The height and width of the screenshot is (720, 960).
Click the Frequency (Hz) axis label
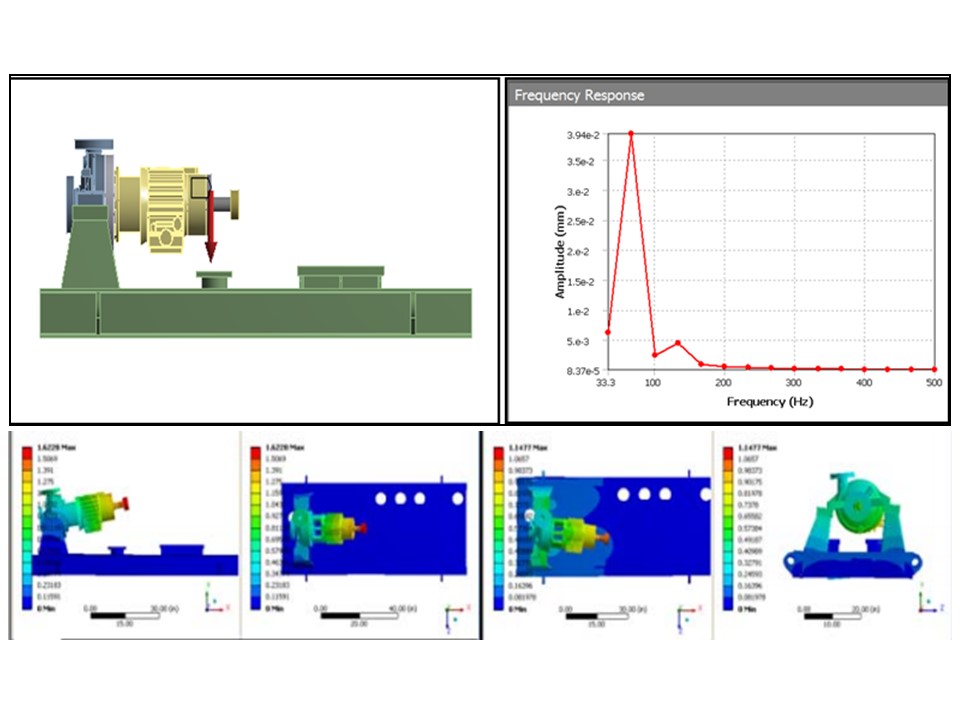(x=769, y=402)
